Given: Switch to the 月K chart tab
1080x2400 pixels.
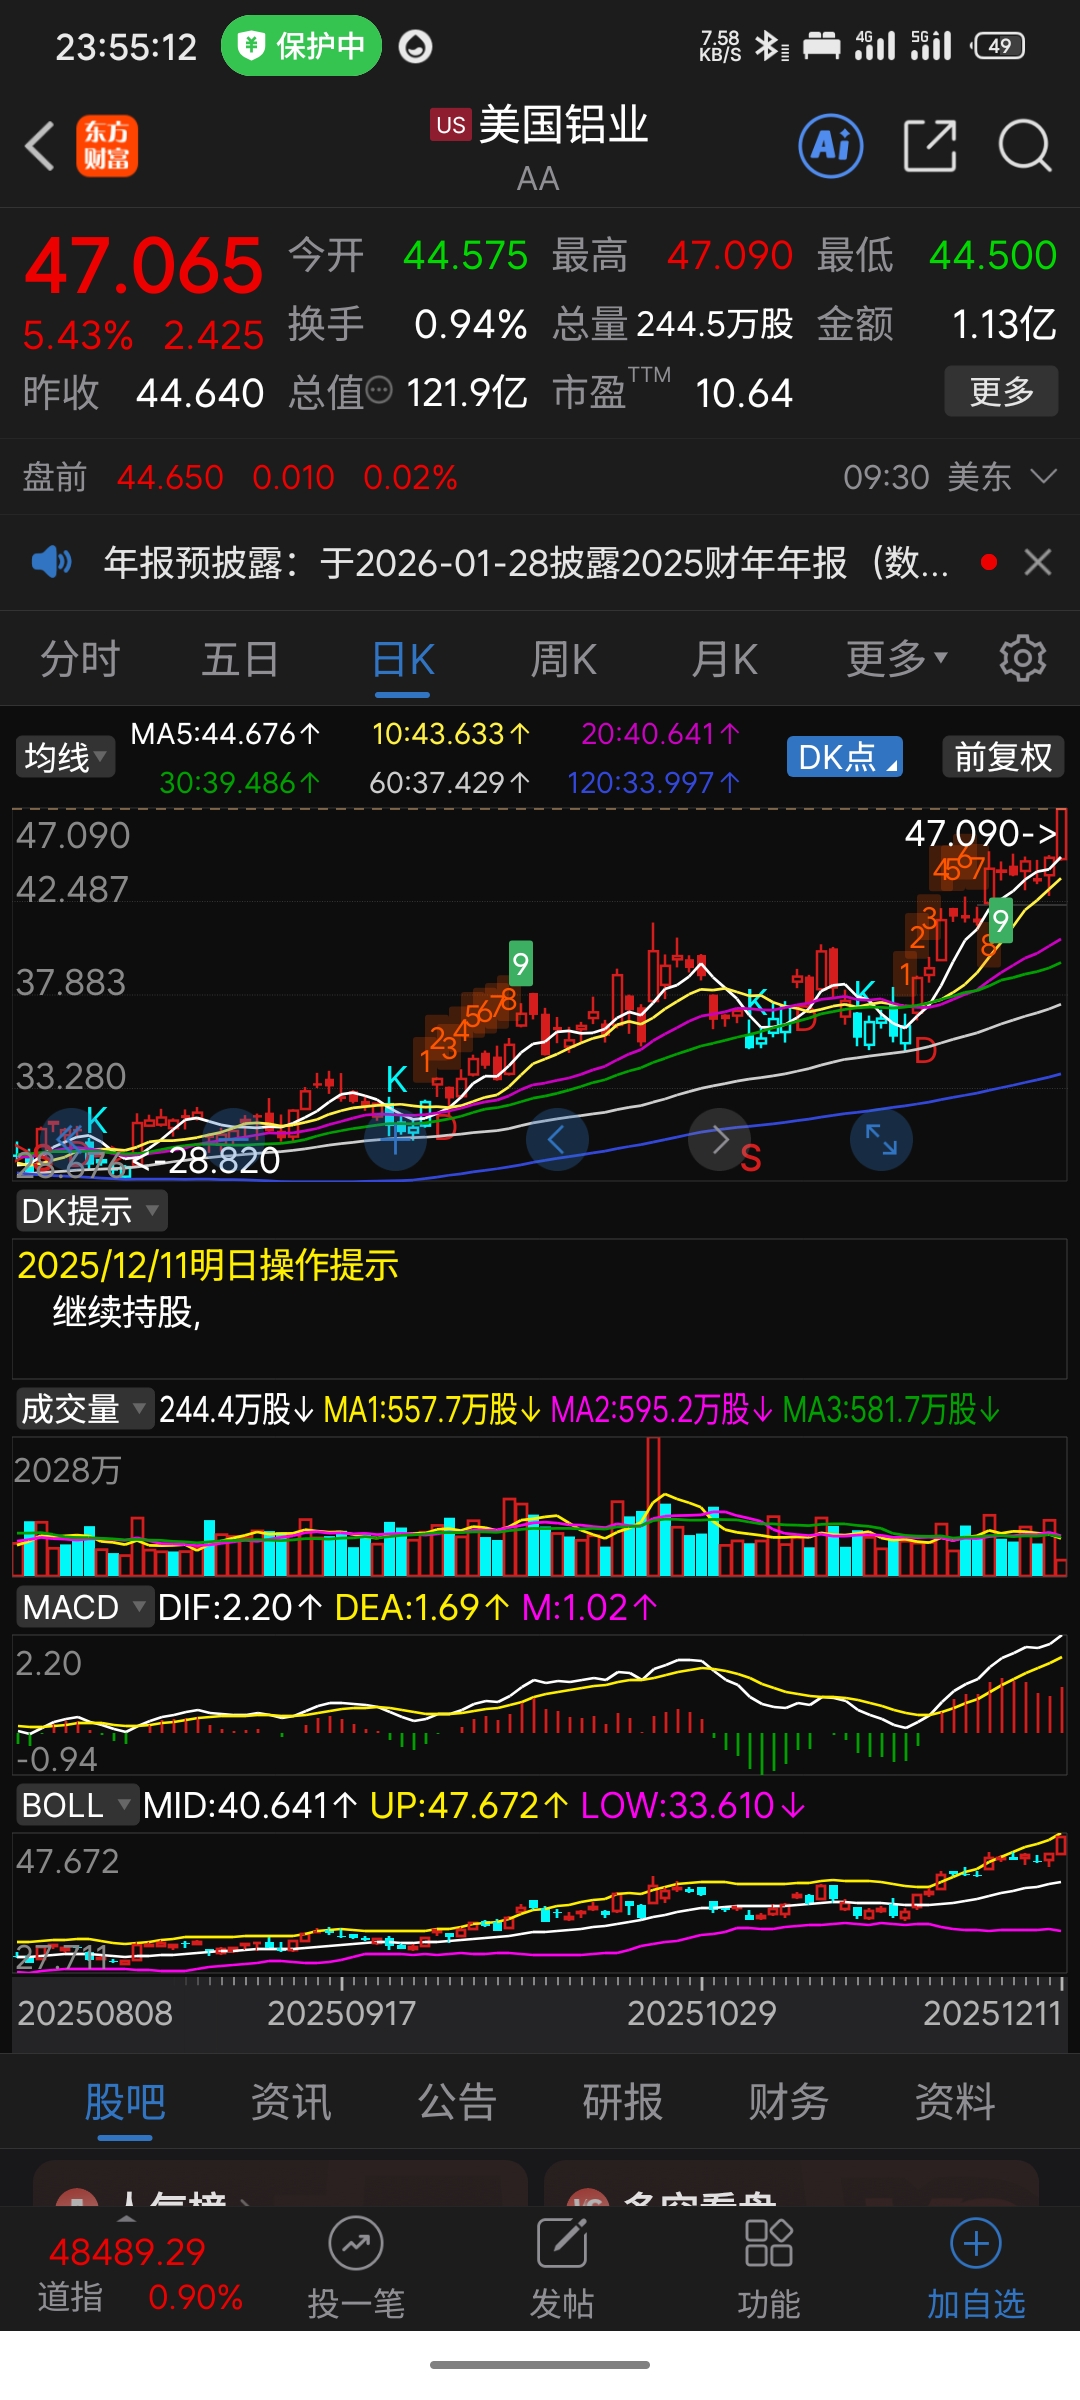Looking at the screenshot, I should (725, 659).
